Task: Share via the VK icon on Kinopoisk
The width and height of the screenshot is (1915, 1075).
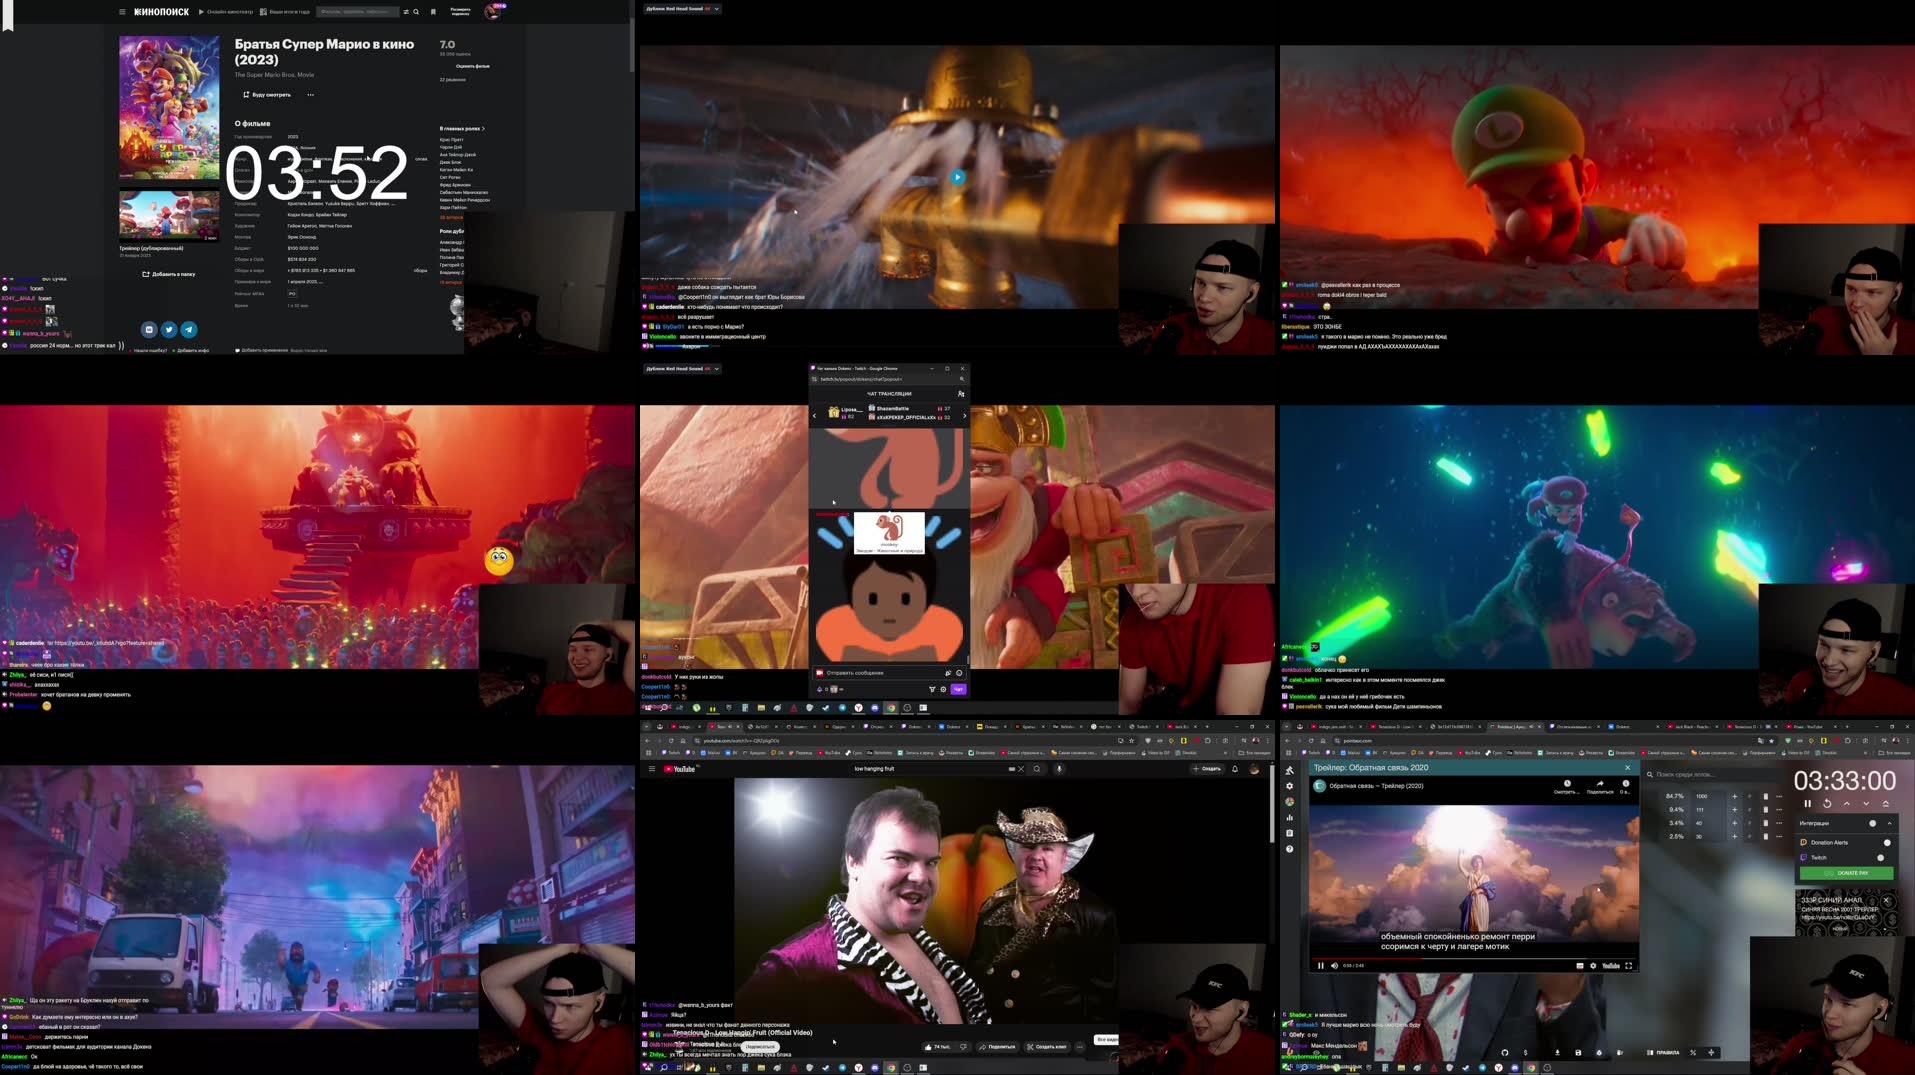Action: (149, 329)
